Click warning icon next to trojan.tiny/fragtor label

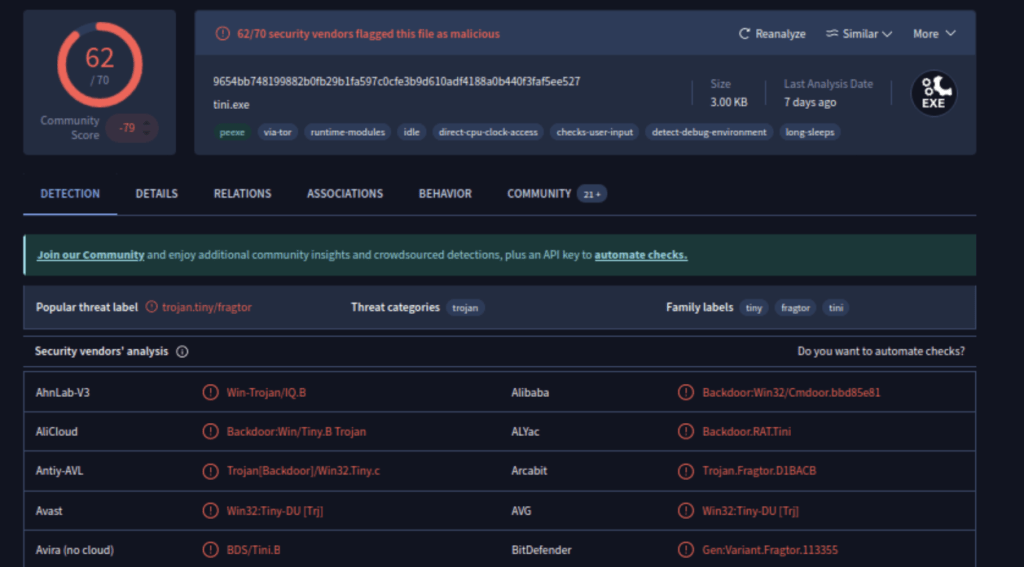coord(152,308)
